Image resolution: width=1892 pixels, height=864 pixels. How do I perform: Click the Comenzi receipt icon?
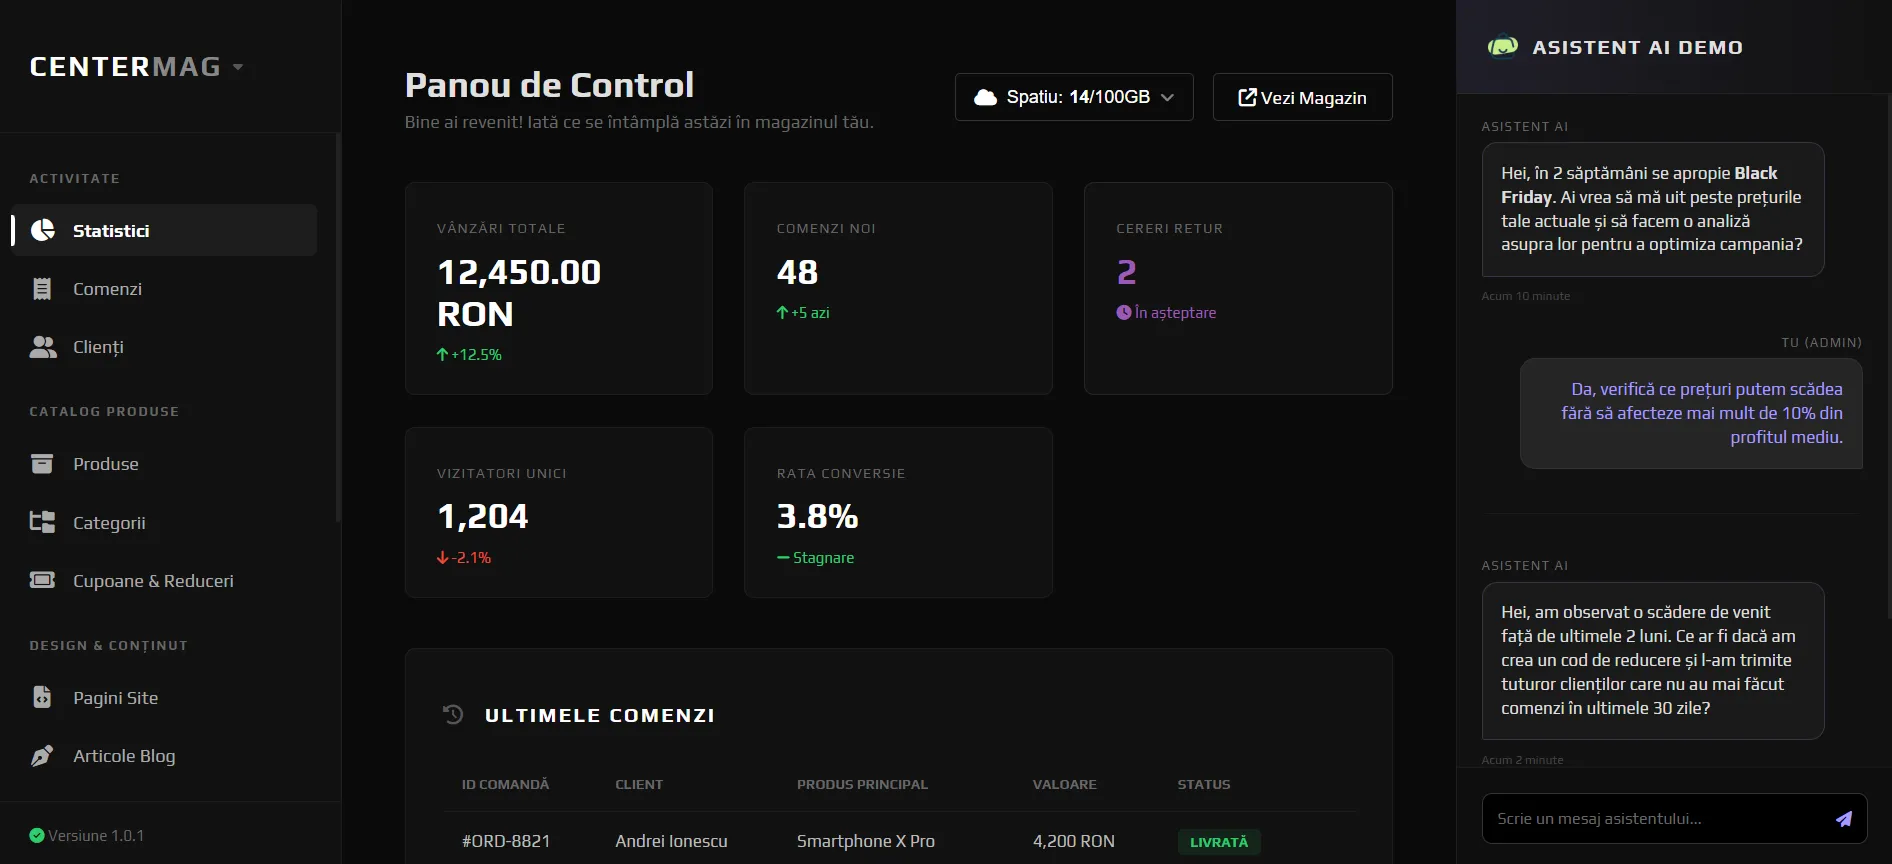pos(42,289)
